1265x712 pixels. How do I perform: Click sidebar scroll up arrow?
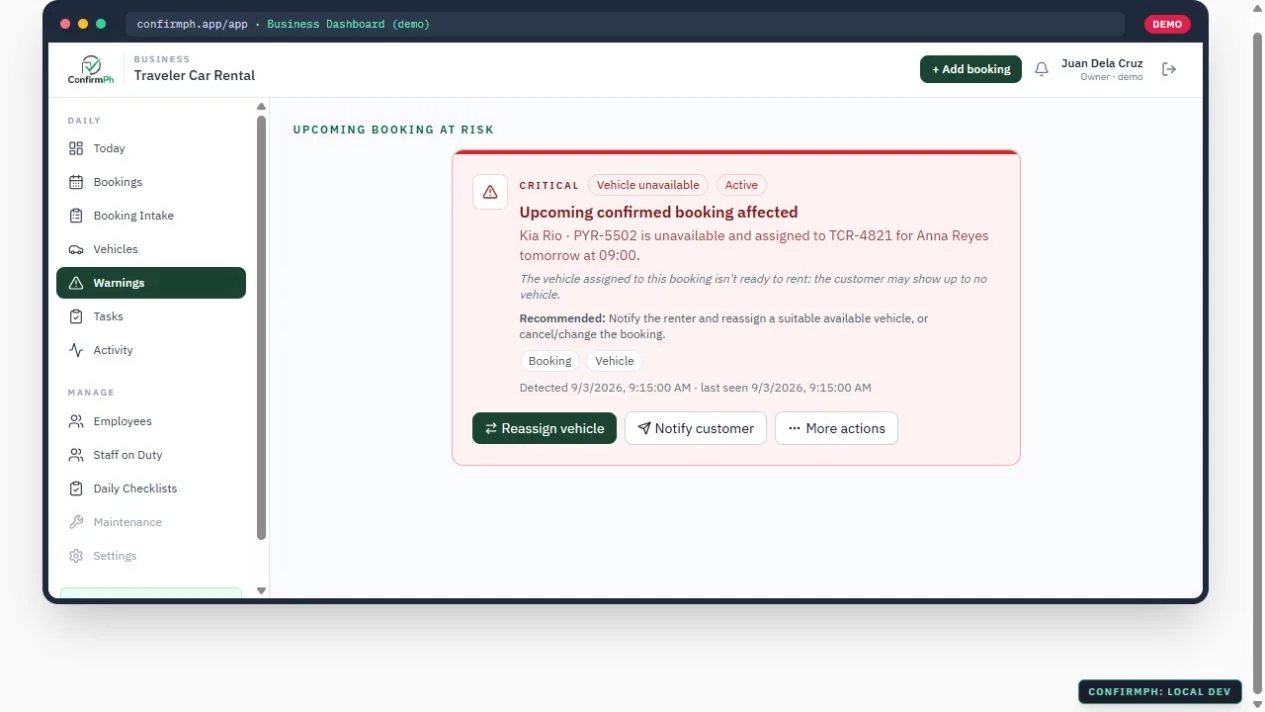262,106
